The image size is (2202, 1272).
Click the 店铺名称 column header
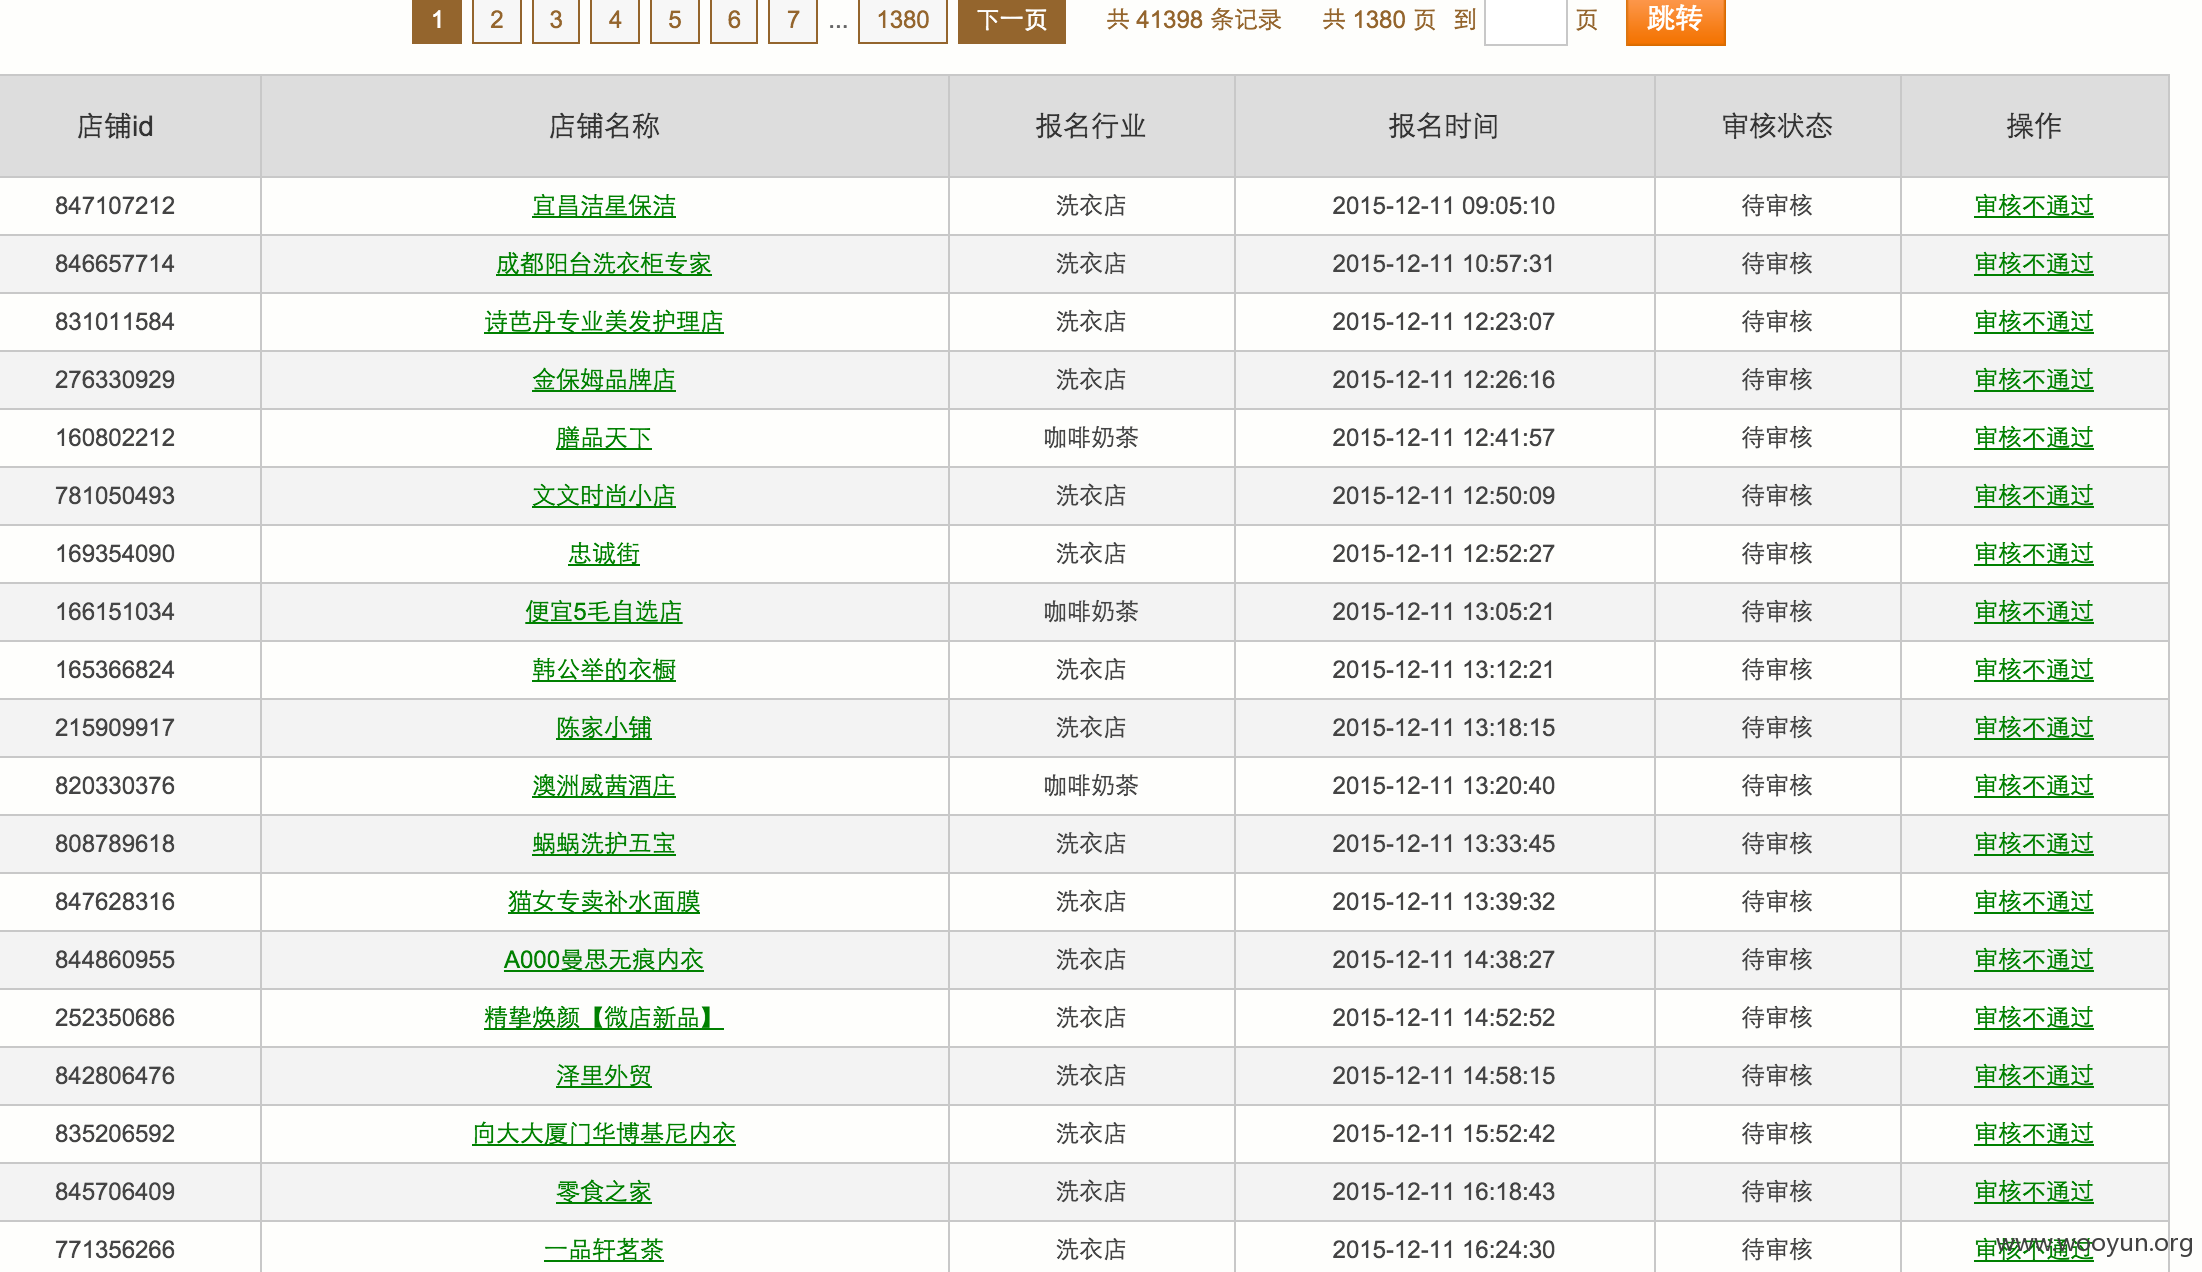[x=604, y=126]
